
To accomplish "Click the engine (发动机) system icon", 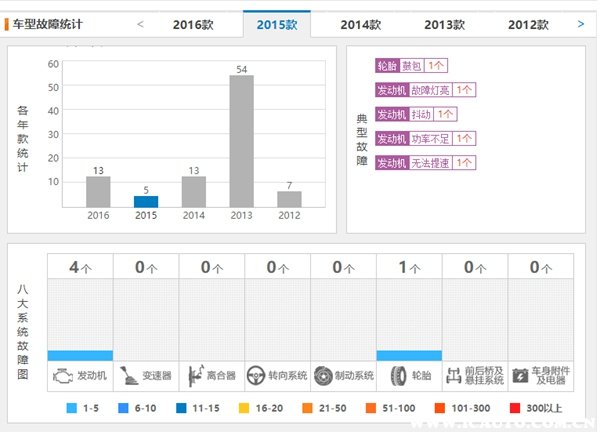I will 62,376.
